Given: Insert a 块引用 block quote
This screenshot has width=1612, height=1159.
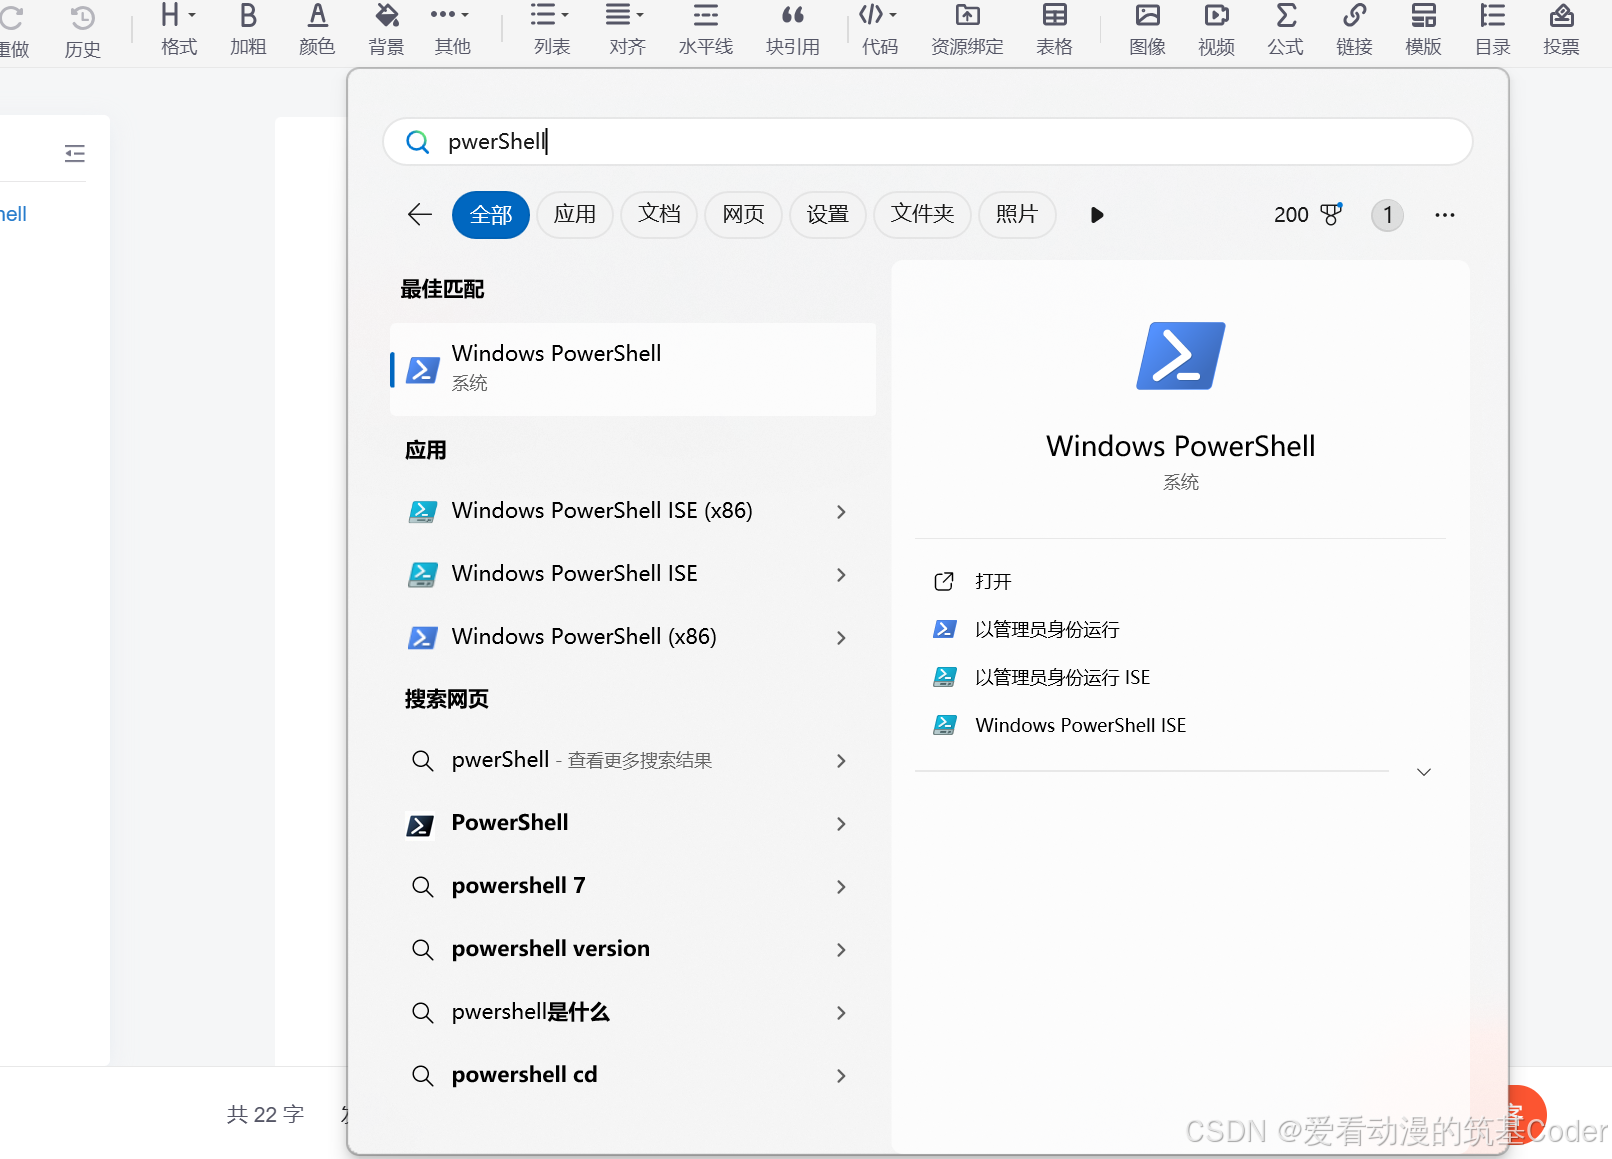Looking at the screenshot, I should pyautogui.click(x=793, y=30).
